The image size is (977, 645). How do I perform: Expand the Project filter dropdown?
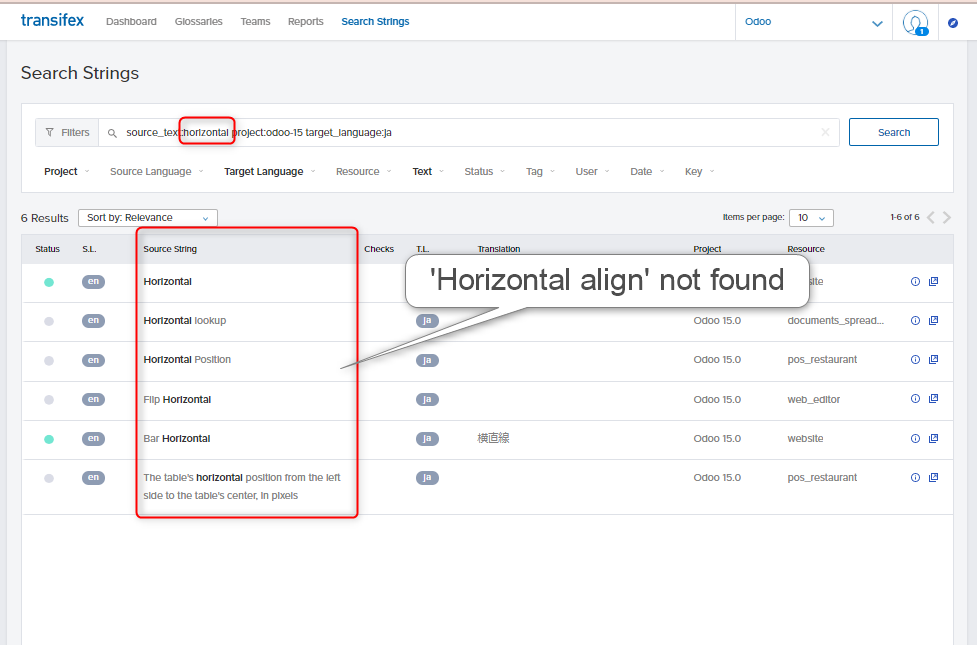(67, 171)
